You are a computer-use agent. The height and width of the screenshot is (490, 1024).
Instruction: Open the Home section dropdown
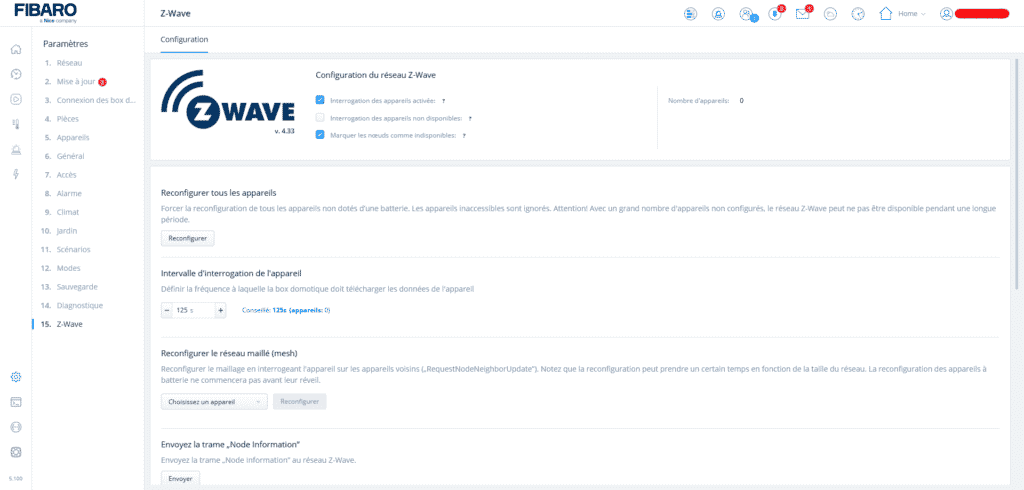[x=912, y=14]
